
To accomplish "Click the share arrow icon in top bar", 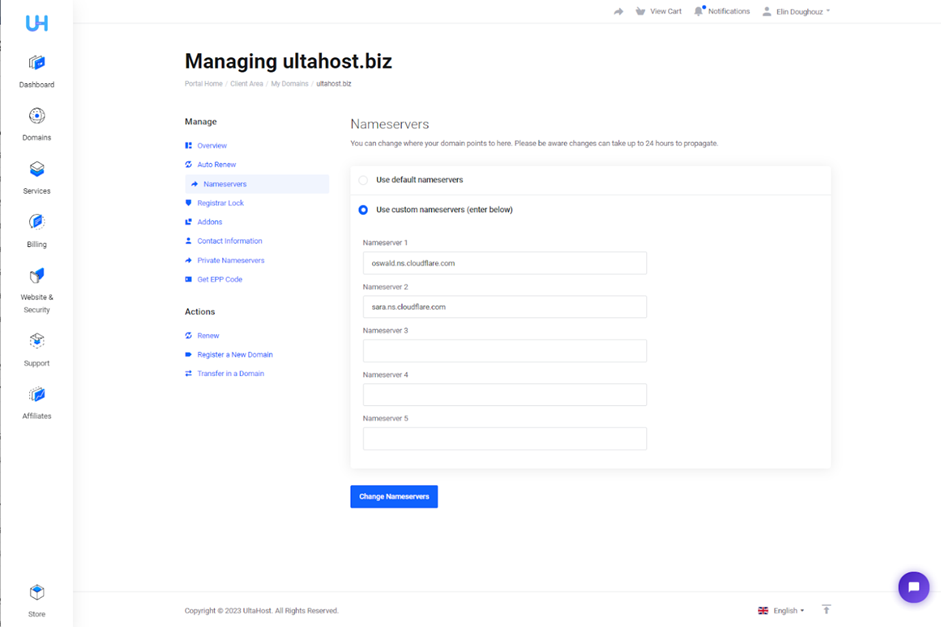I will (x=618, y=11).
